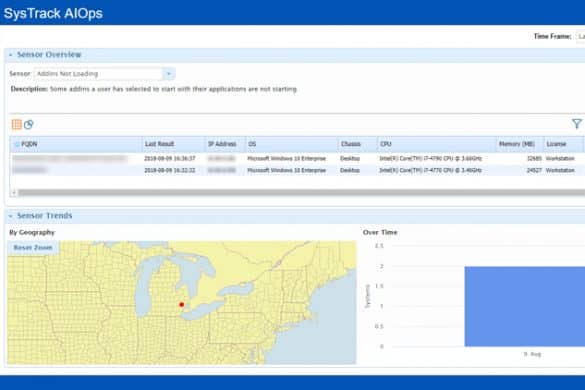
Task: Sort by the OS column header
Action: (x=291, y=144)
